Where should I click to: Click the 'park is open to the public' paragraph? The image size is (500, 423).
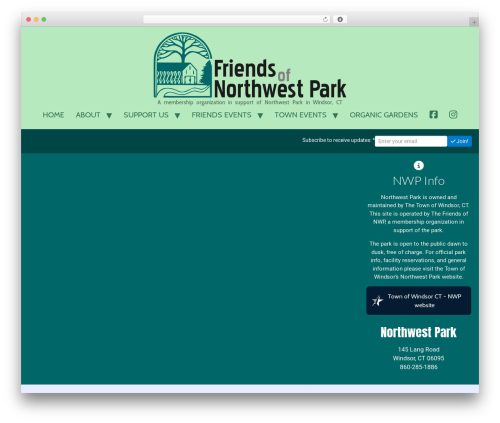tap(419, 260)
